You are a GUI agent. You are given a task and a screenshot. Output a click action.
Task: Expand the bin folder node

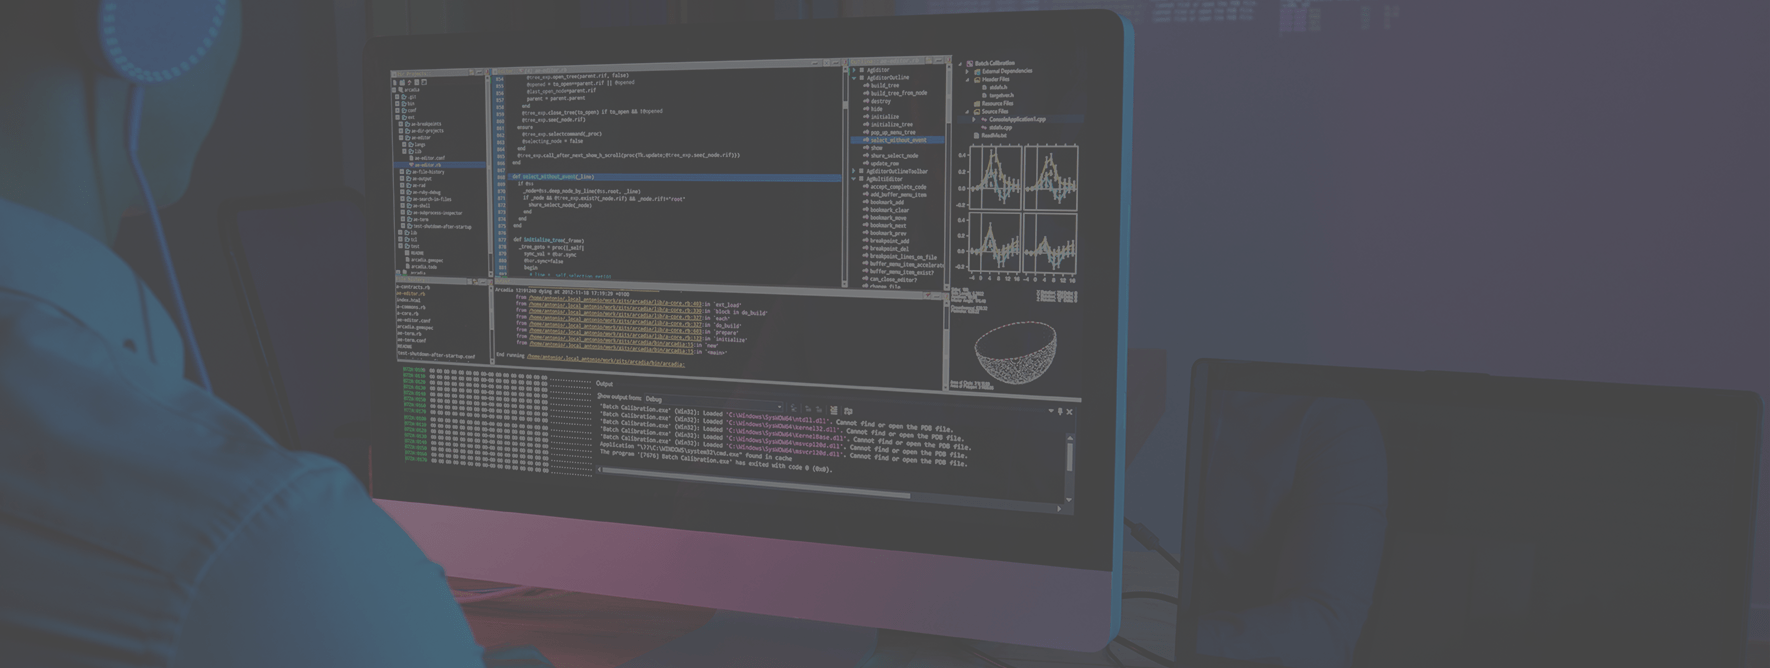click(397, 104)
